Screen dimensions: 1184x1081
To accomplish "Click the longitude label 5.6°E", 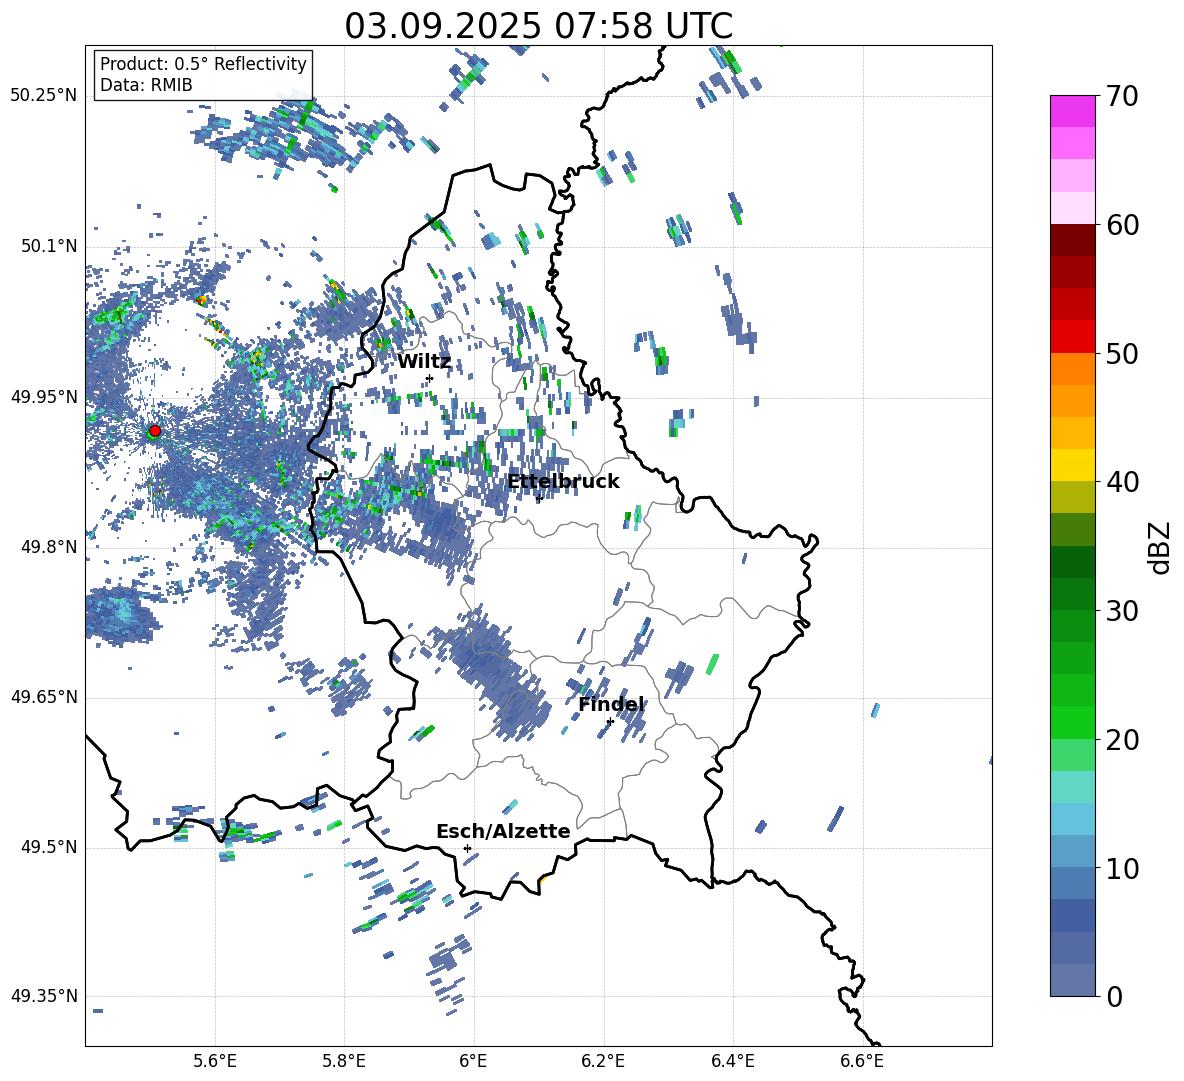I will tap(215, 1061).
